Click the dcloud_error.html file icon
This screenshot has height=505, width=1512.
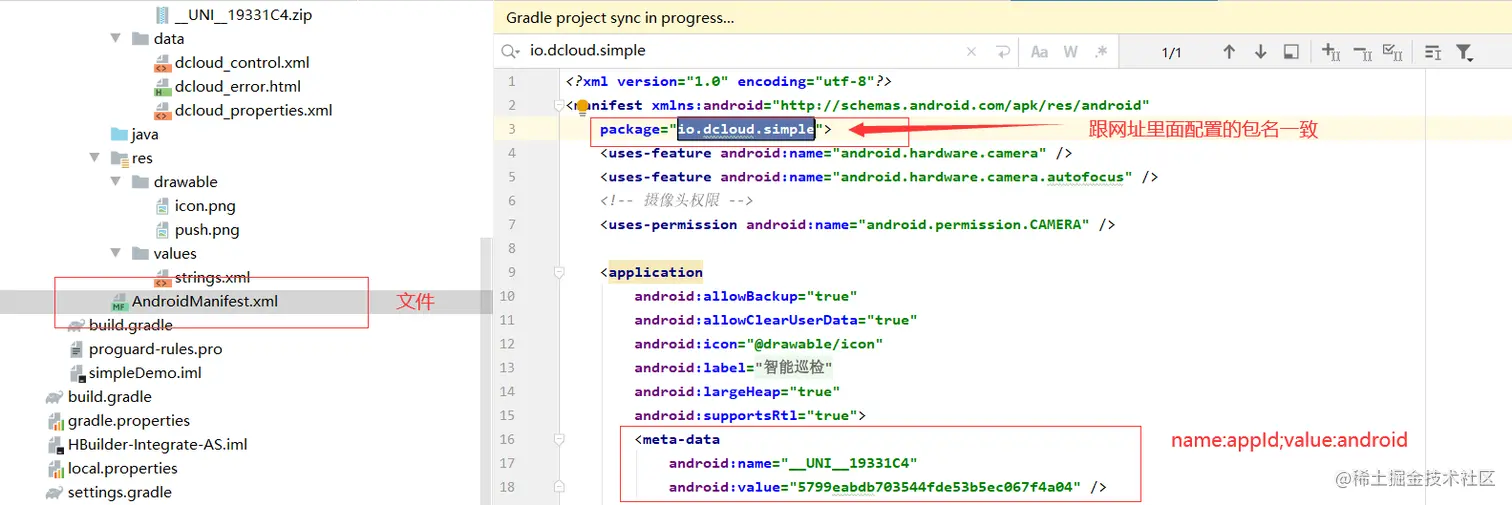pos(162,87)
